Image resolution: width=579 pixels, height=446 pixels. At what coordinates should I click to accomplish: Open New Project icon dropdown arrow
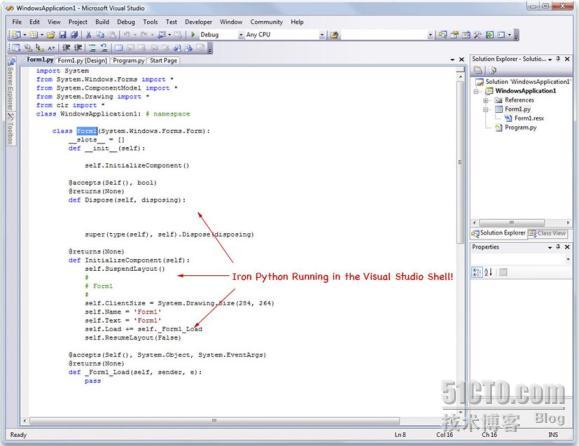(25, 35)
